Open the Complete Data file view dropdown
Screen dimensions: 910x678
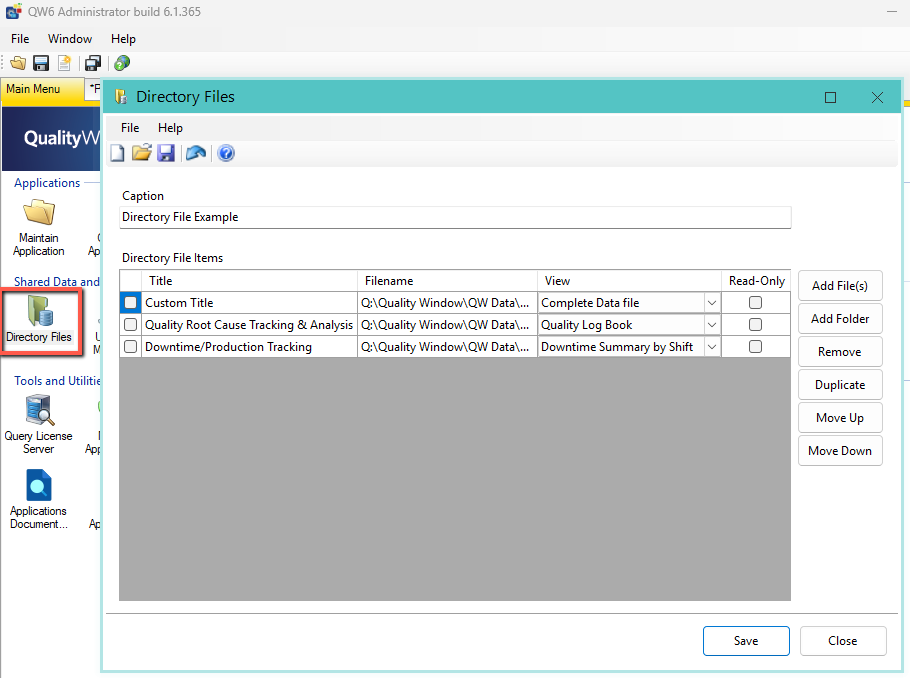pyautogui.click(x=710, y=302)
